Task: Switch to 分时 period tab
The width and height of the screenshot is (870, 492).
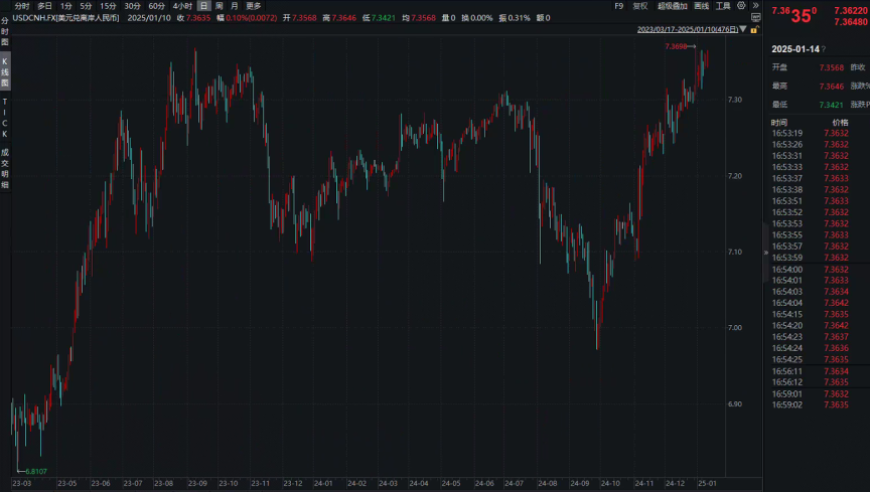Action: point(22,6)
